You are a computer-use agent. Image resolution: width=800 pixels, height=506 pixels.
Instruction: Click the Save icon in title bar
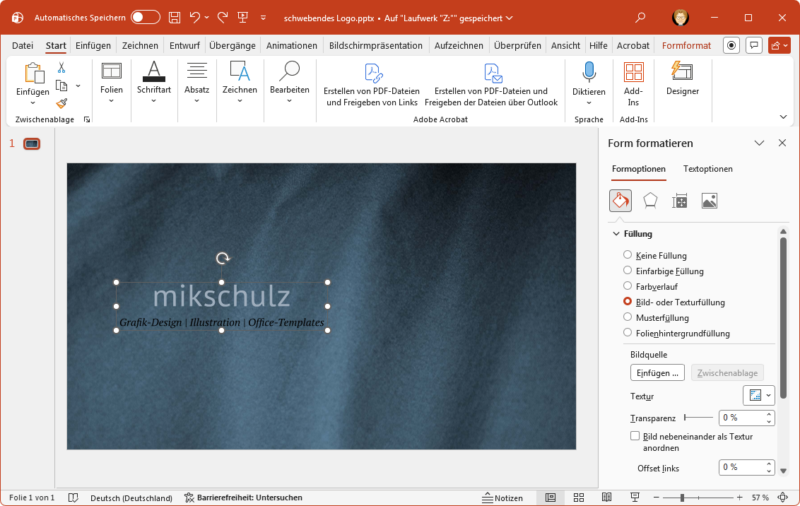click(174, 18)
